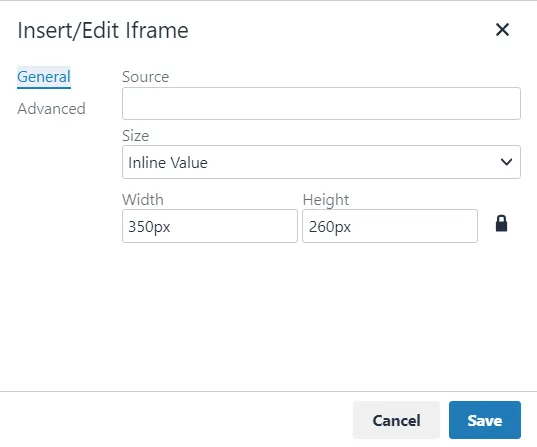The width and height of the screenshot is (537, 447).
Task: Open the Advanced tab
Action: point(51,109)
